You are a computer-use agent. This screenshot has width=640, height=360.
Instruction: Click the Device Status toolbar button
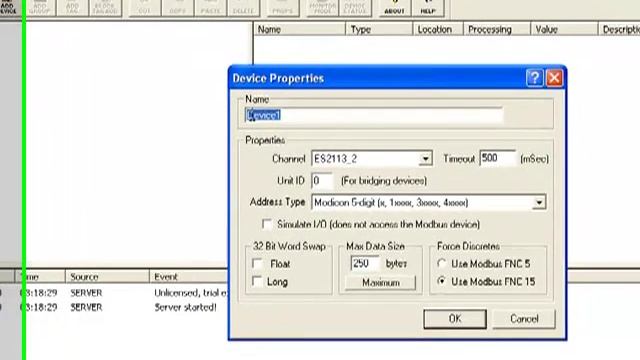(x=355, y=8)
